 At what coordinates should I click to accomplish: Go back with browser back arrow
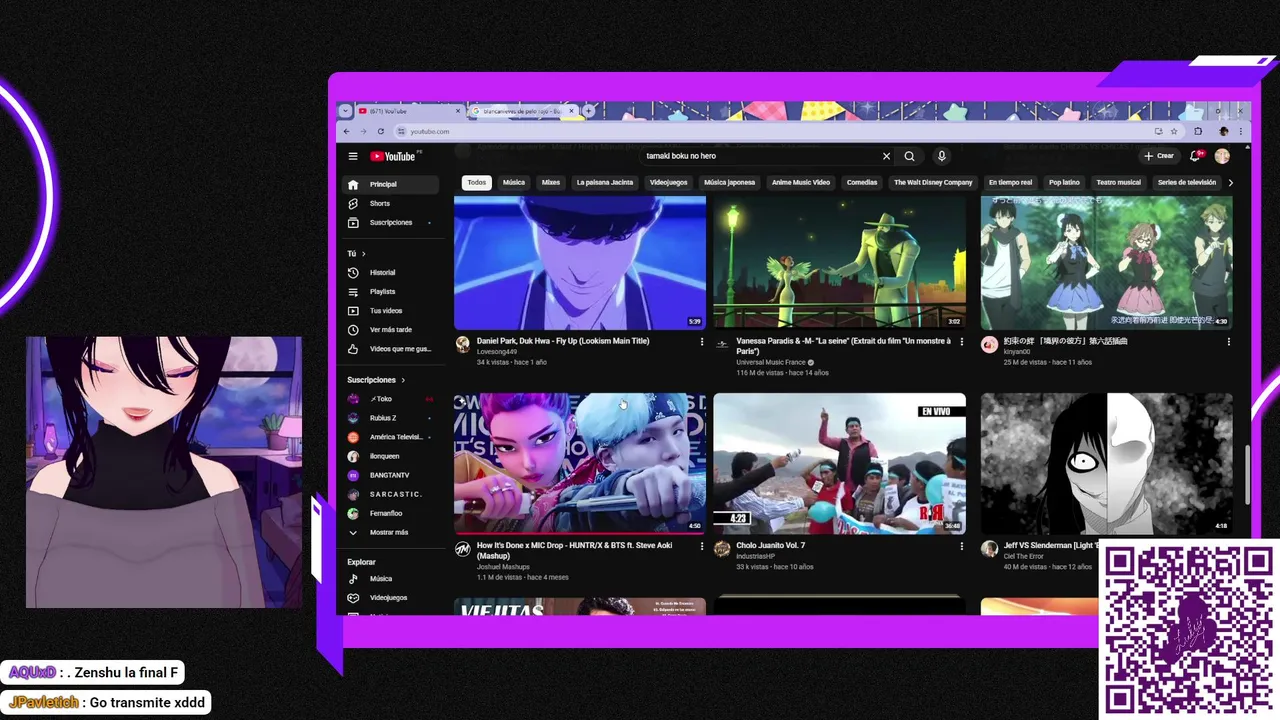click(347, 131)
